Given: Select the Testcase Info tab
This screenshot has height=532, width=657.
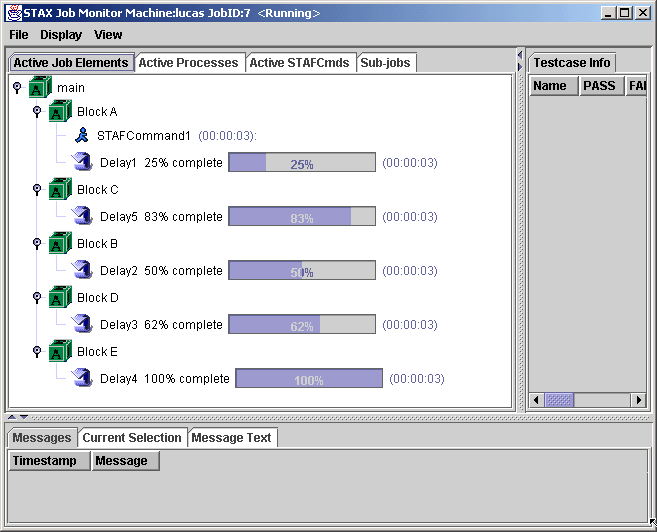Looking at the screenshot, I should tap(572, 62).
